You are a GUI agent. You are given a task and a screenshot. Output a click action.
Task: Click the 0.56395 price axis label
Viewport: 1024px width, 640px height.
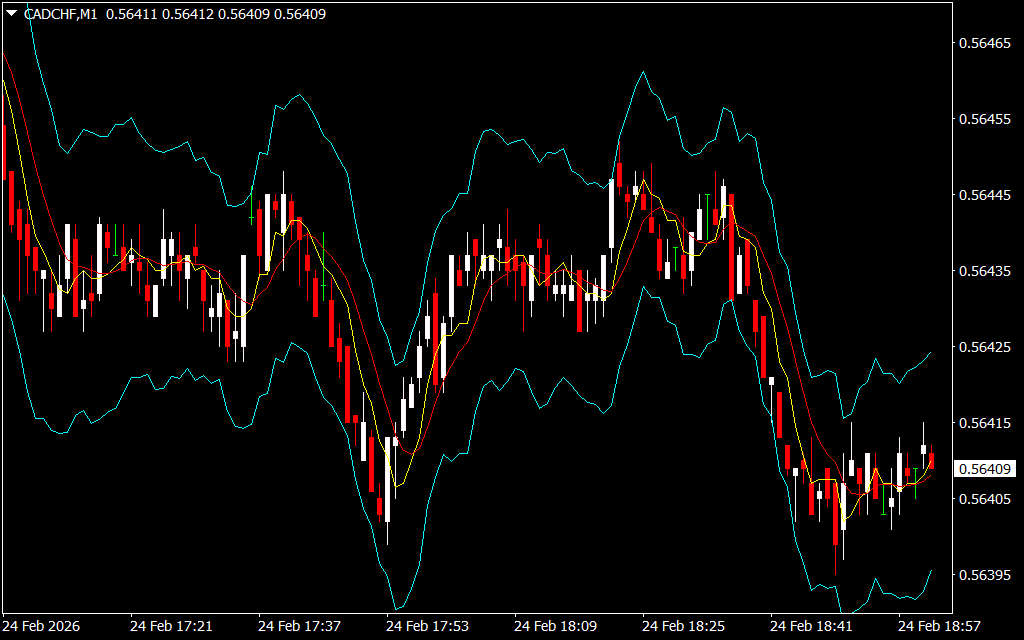pos(984,575)
